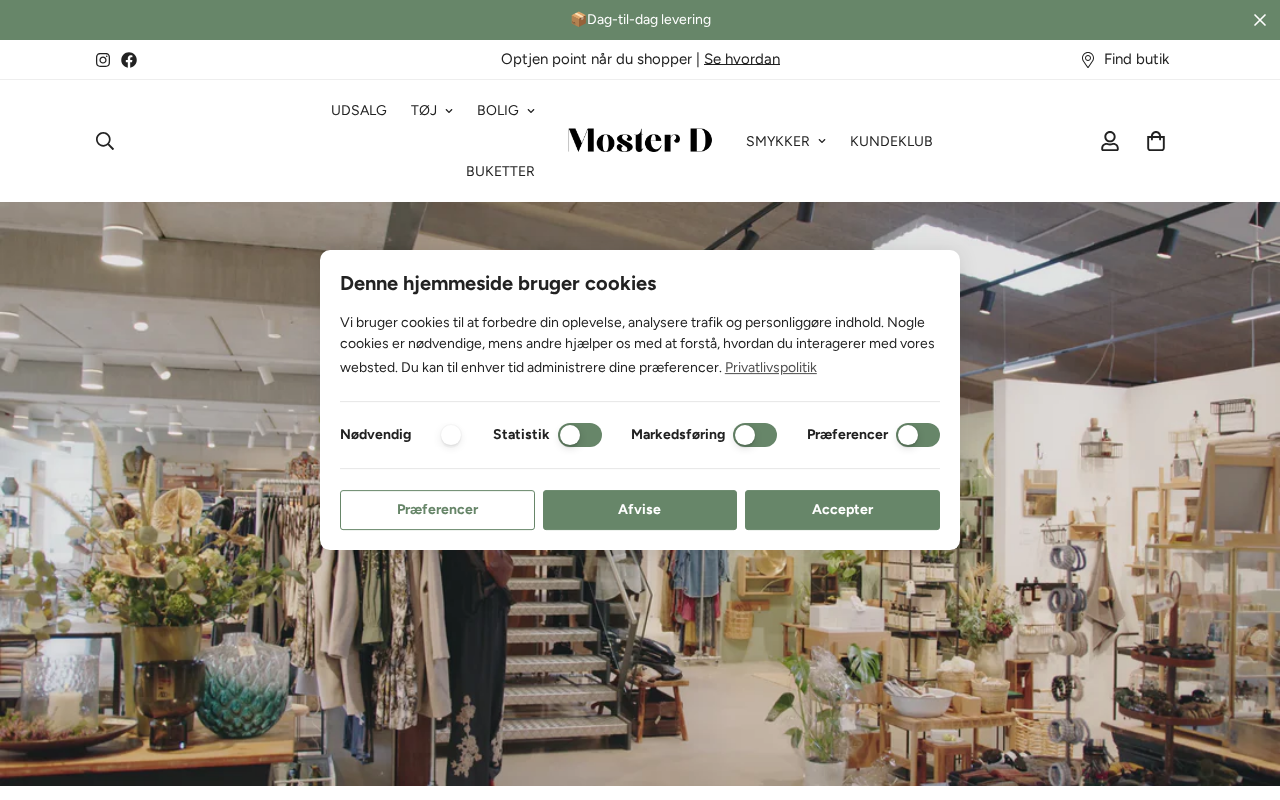This screenshot has width=1280, height=800.
Task: Click the Moster D logo
Action: [640, 140]
